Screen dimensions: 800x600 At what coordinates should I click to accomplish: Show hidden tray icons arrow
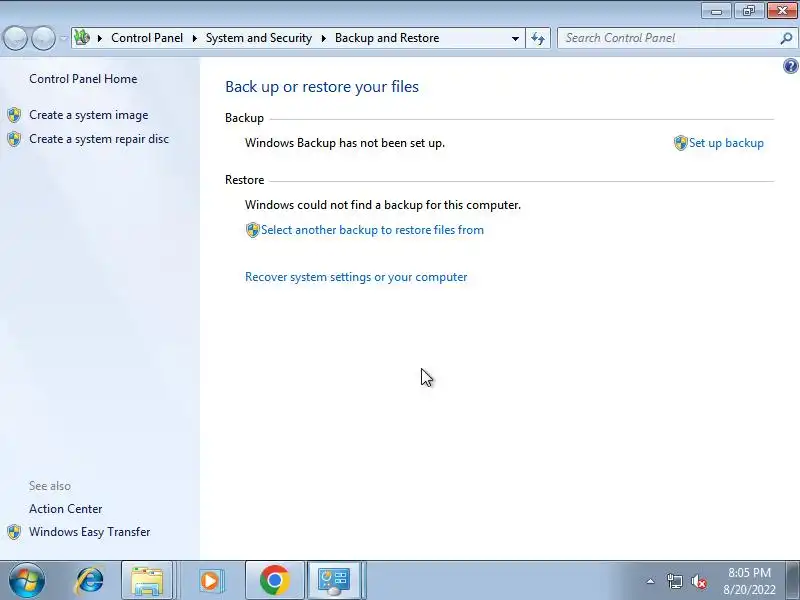point(651,581)
